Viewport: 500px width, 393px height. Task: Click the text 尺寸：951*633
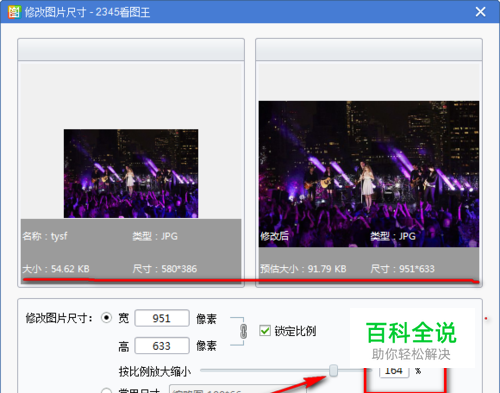coord(403,269)
